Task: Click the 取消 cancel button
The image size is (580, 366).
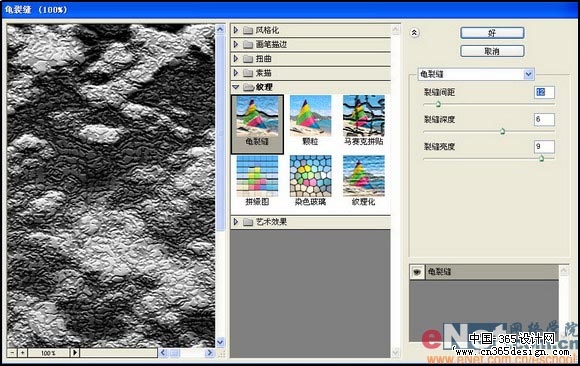Action: point(492,51)
